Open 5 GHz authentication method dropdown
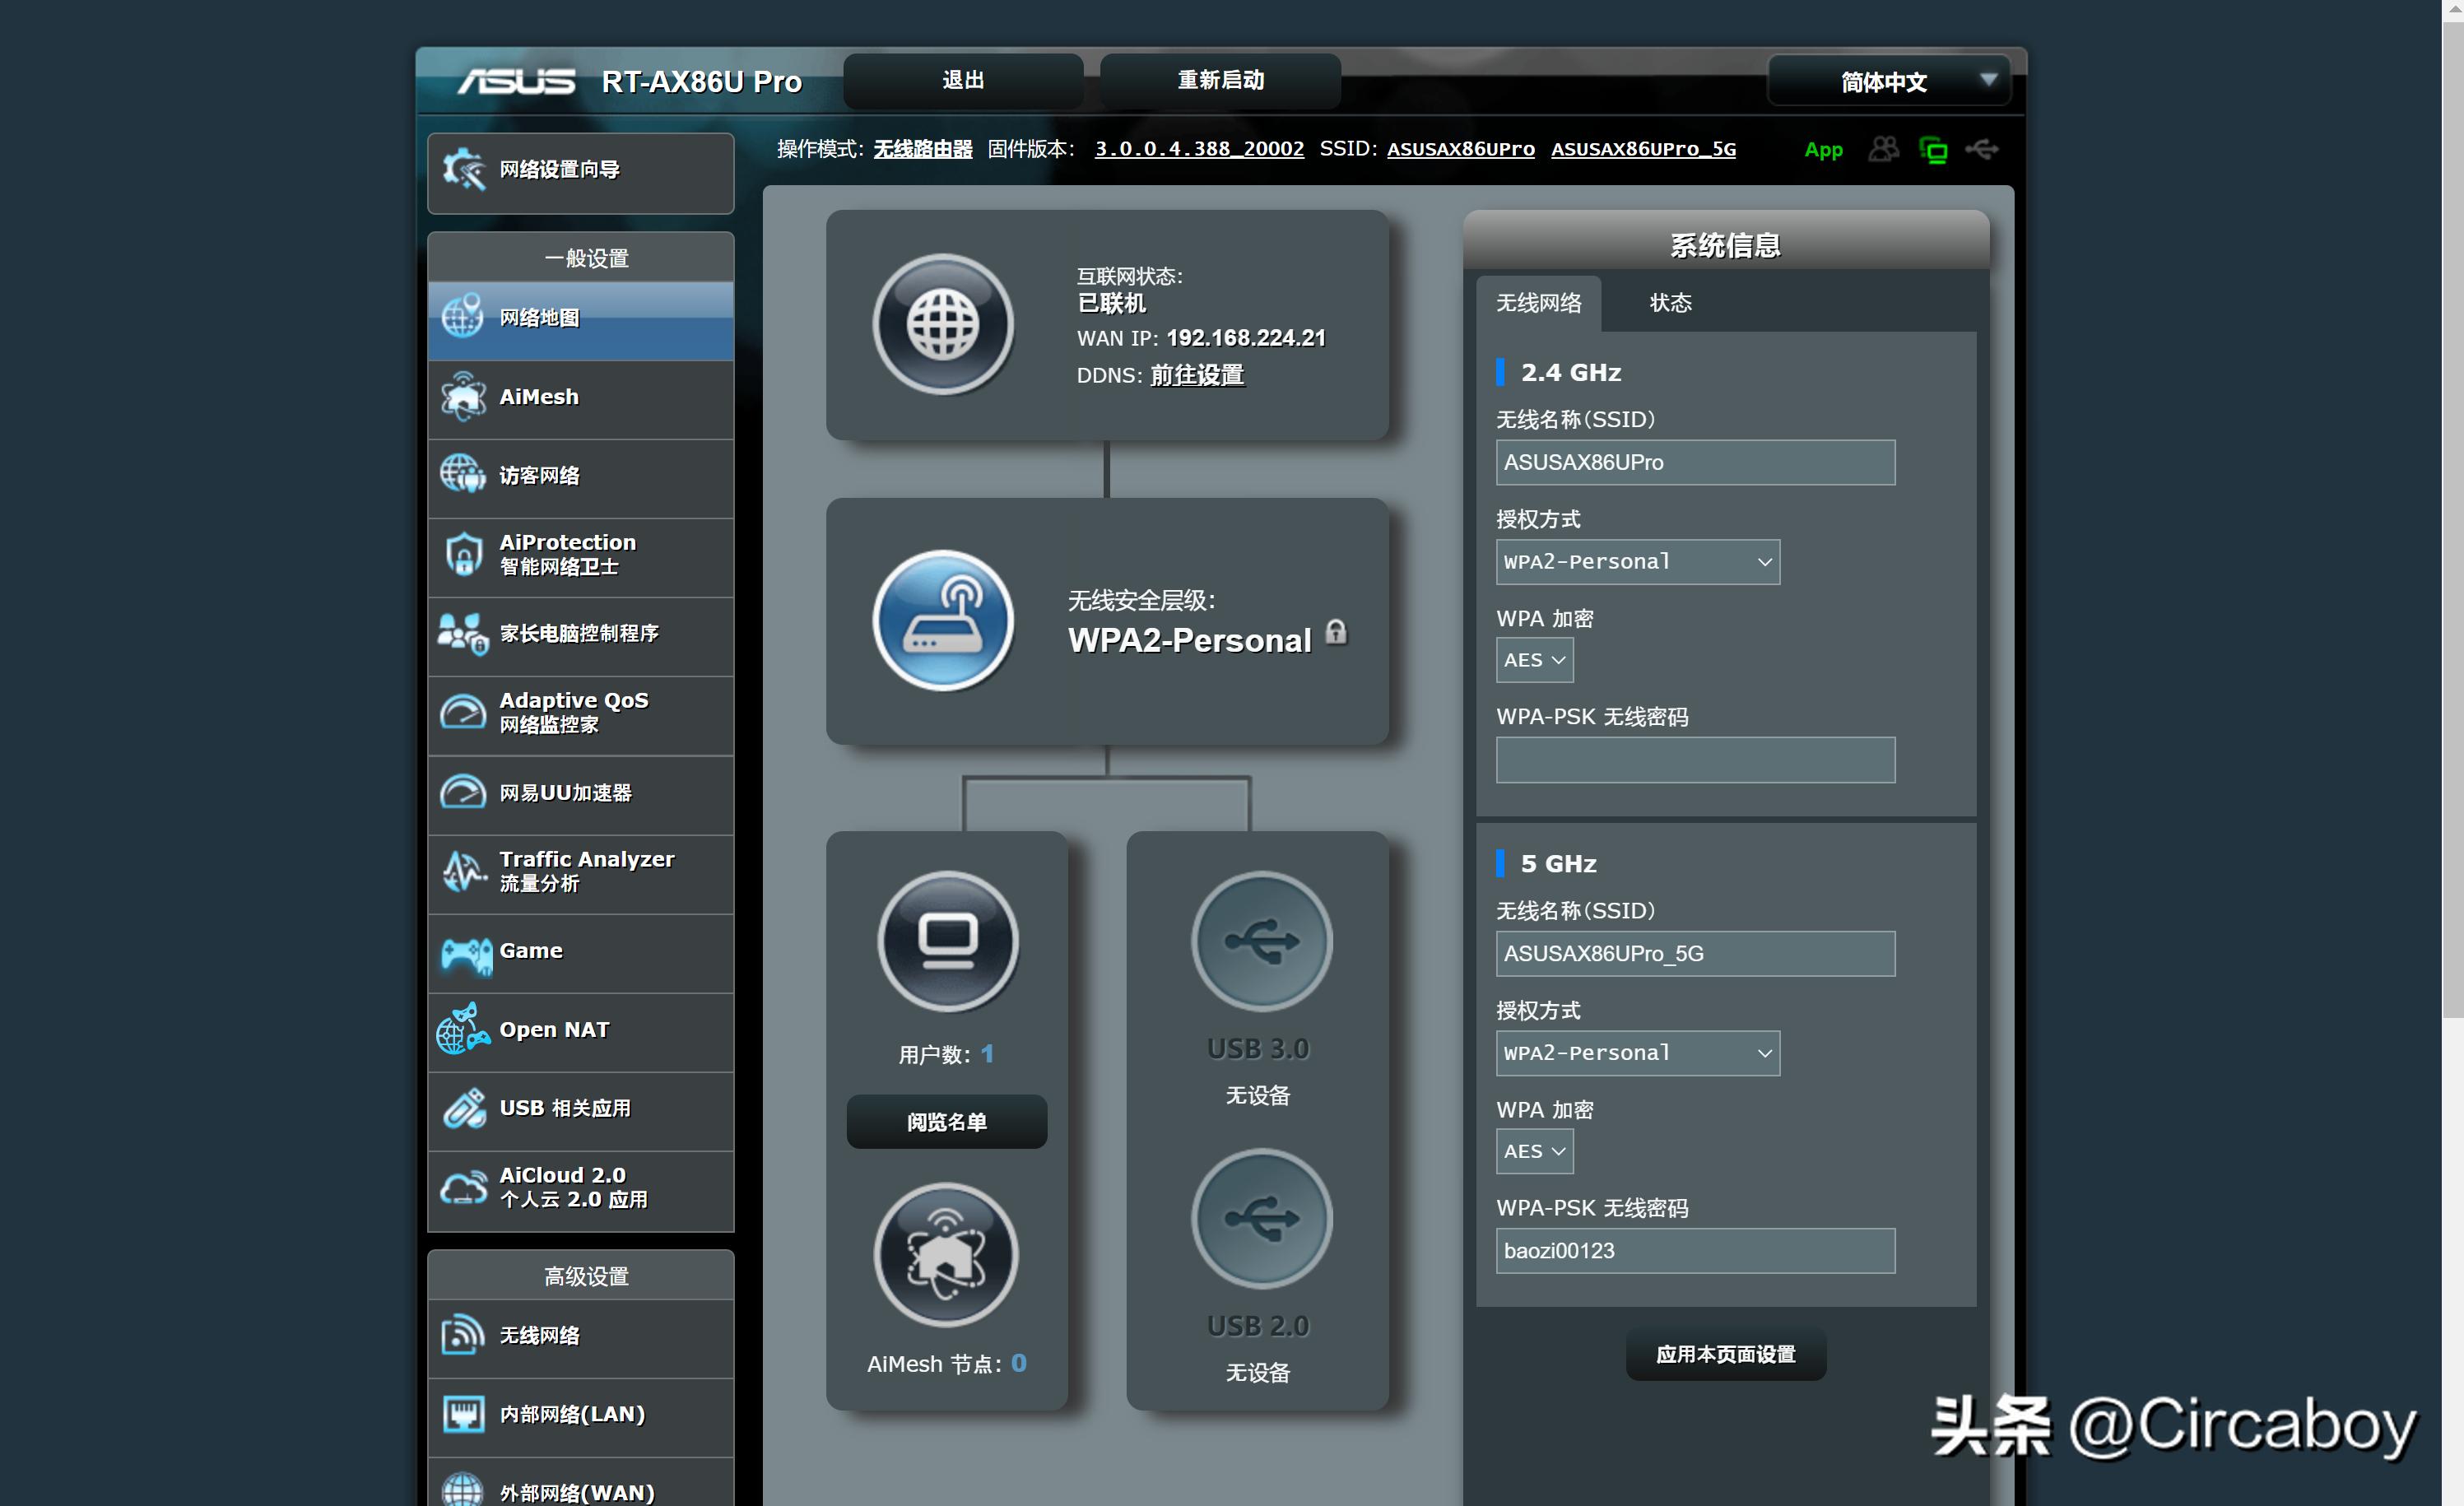 coord(1637,1053)
